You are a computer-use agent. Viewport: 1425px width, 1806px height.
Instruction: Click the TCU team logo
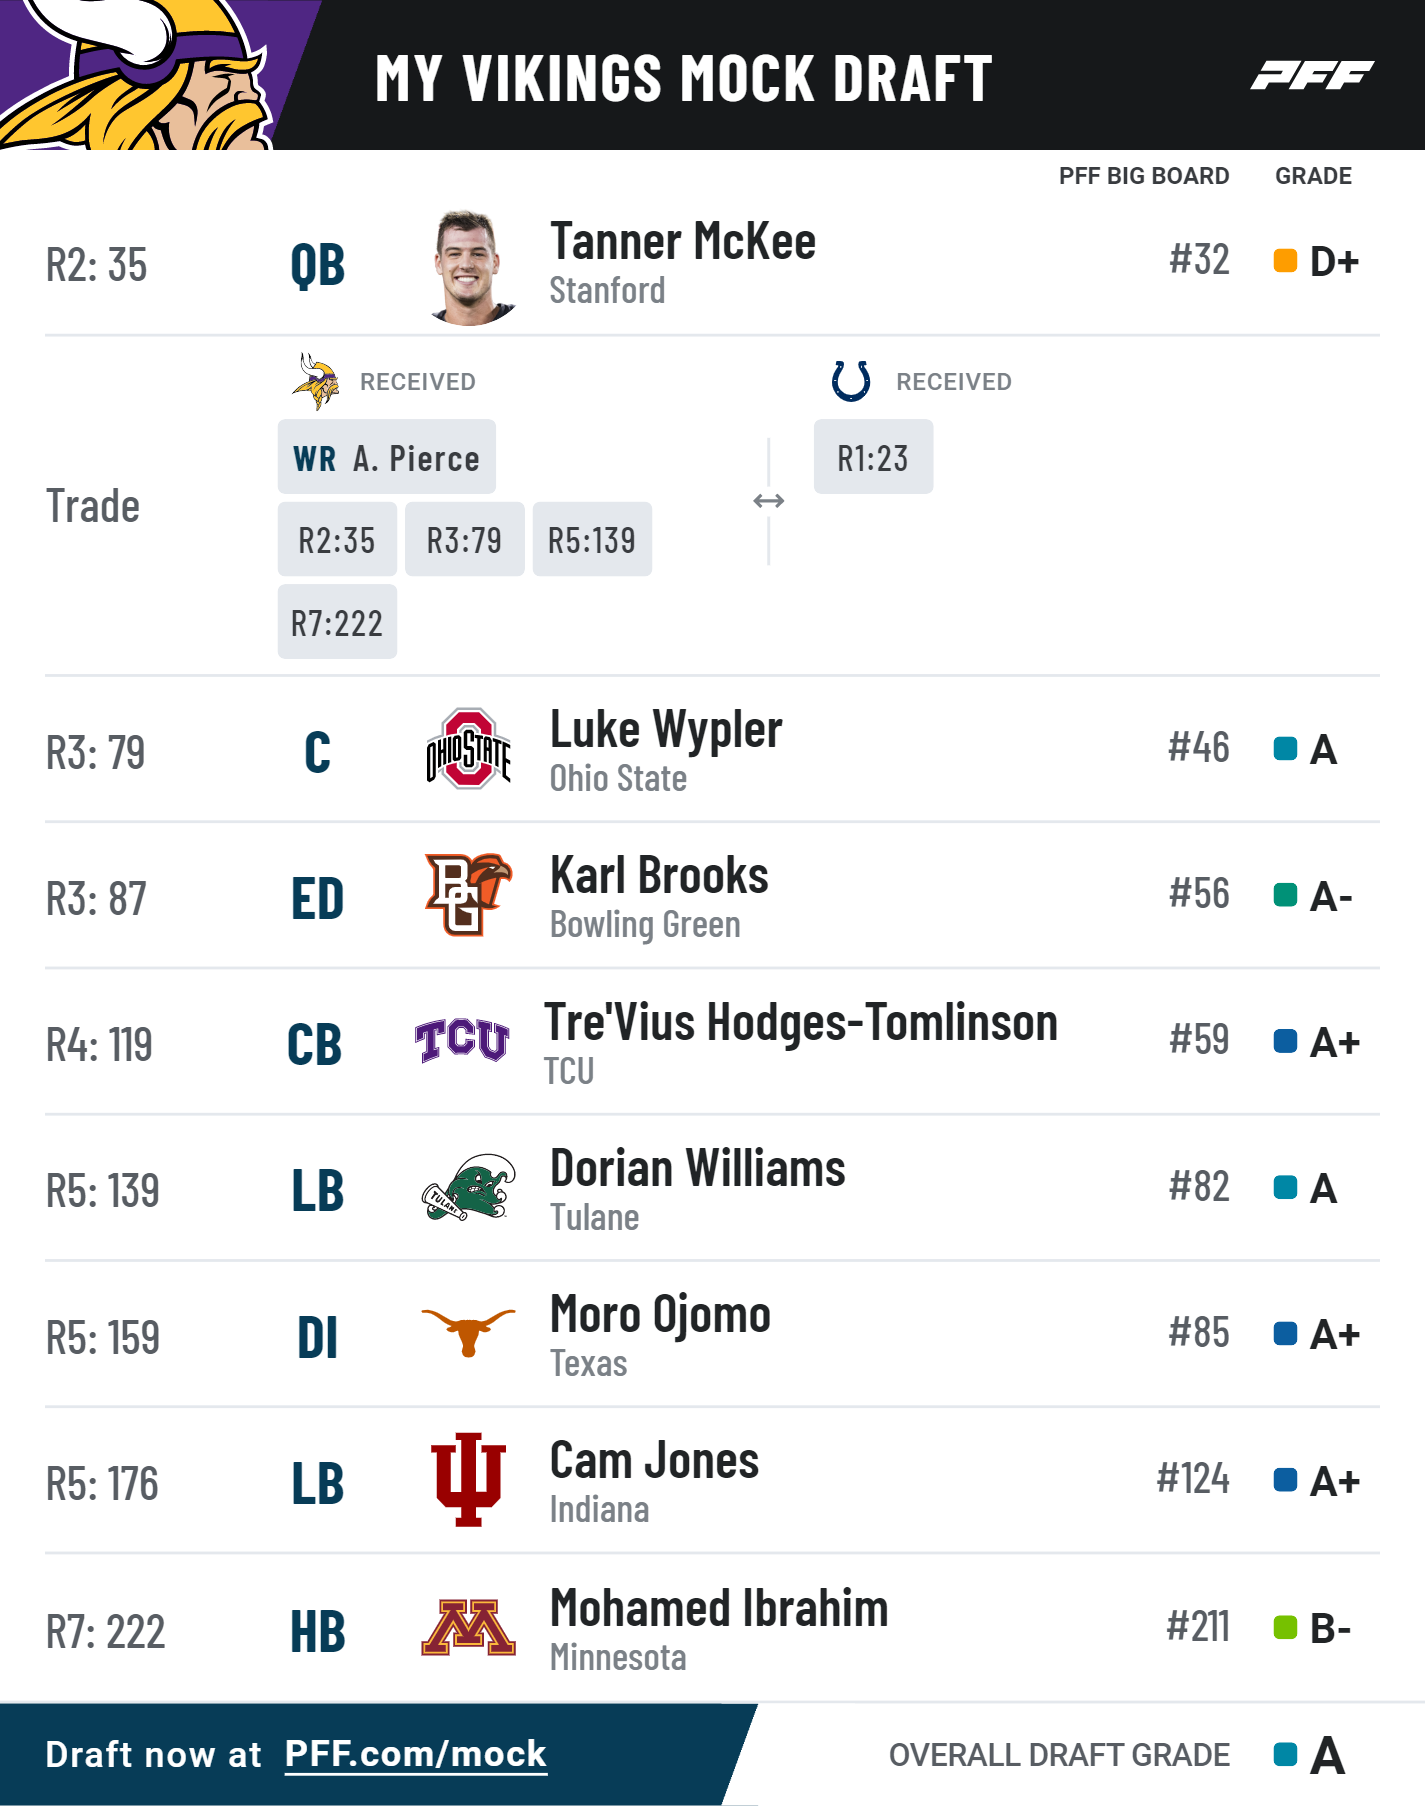click(462, 1040)
